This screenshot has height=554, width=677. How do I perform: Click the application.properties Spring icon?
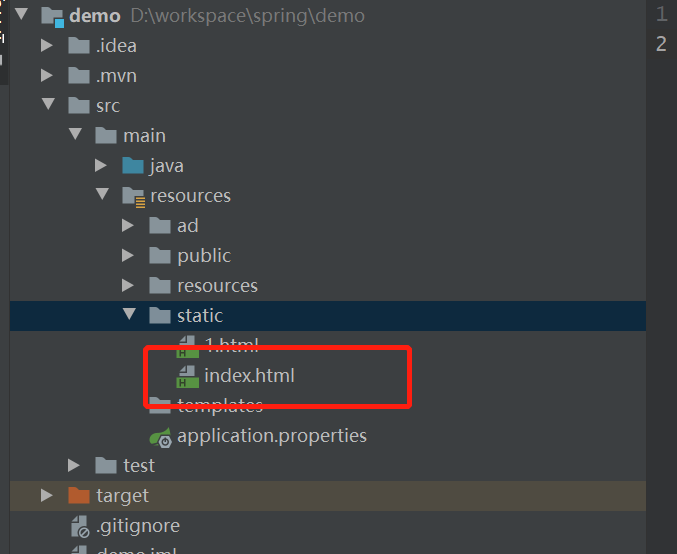[x=161, y=437]
